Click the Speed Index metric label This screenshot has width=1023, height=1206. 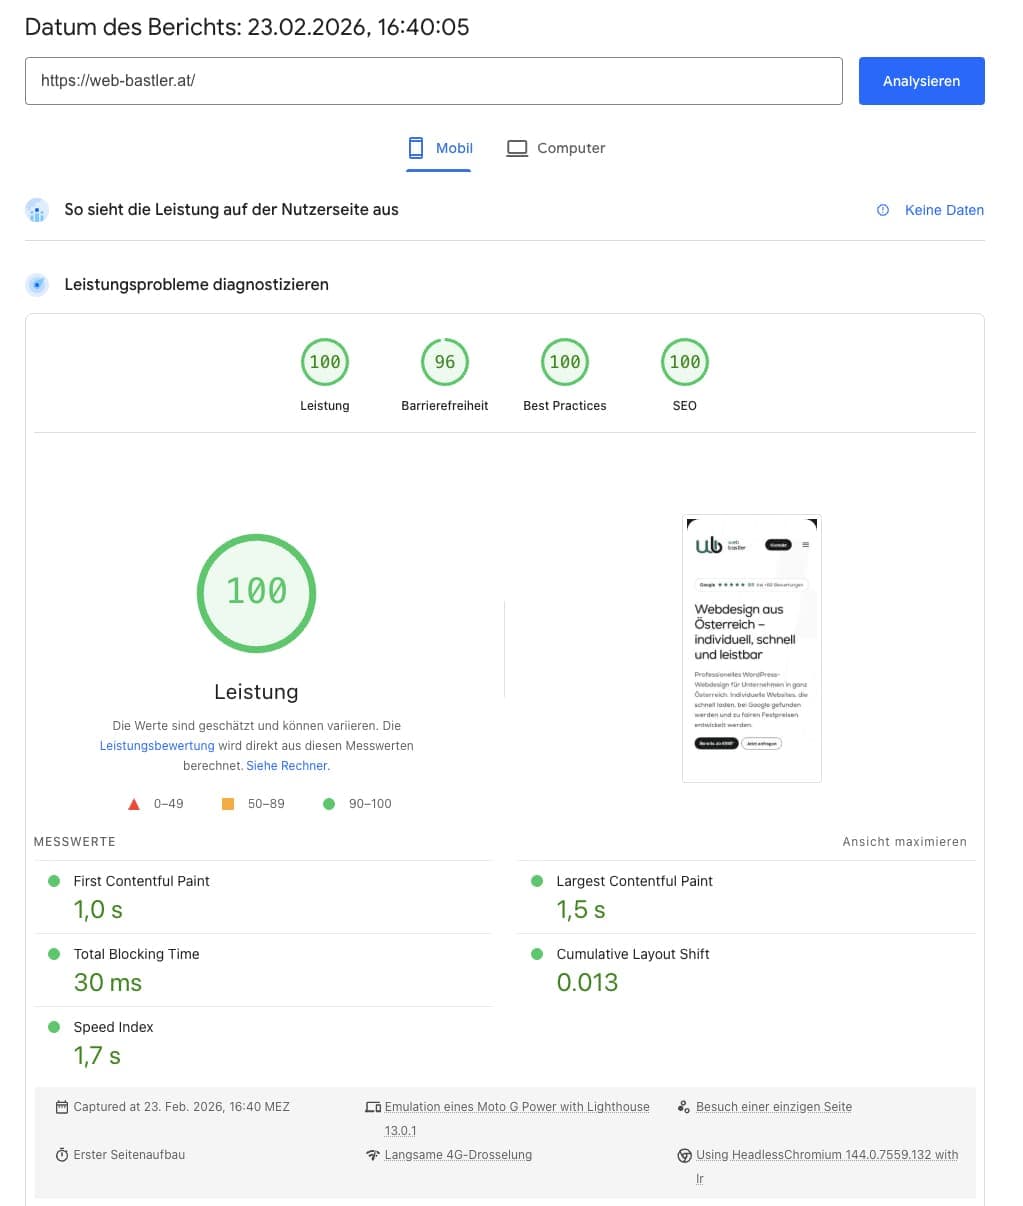point(113,1027)
